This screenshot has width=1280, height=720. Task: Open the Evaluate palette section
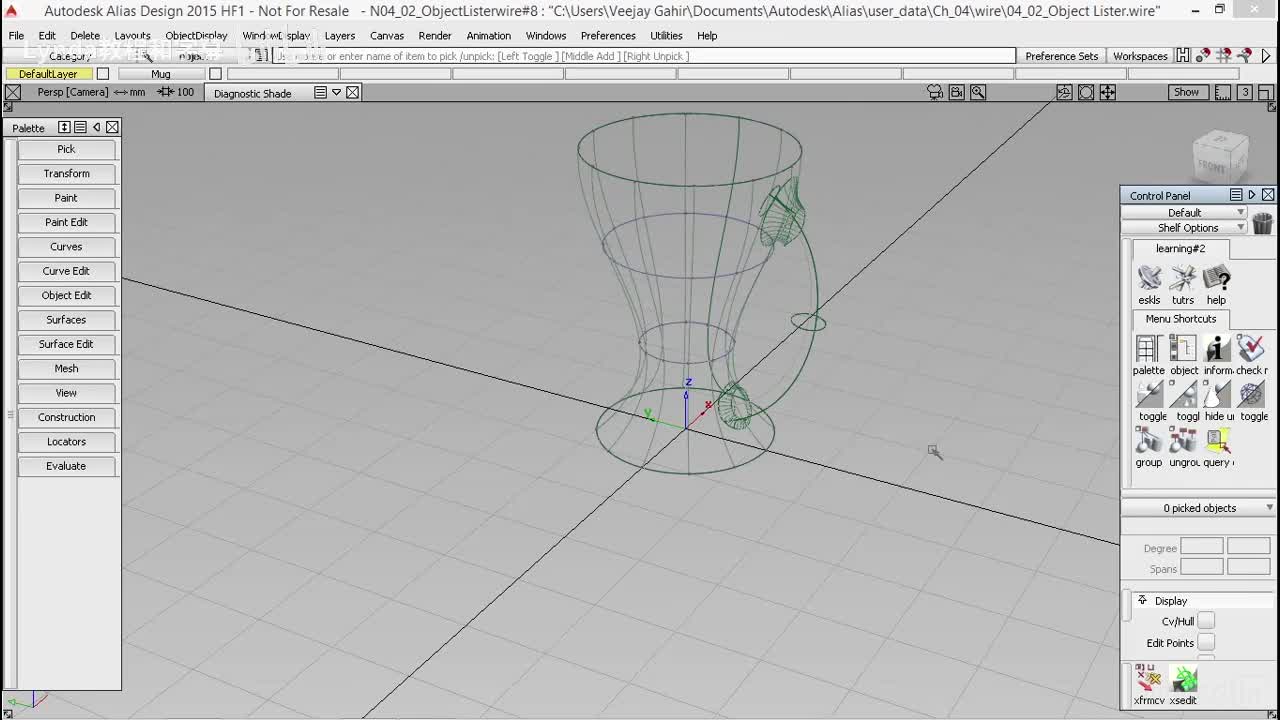[66, 466]
